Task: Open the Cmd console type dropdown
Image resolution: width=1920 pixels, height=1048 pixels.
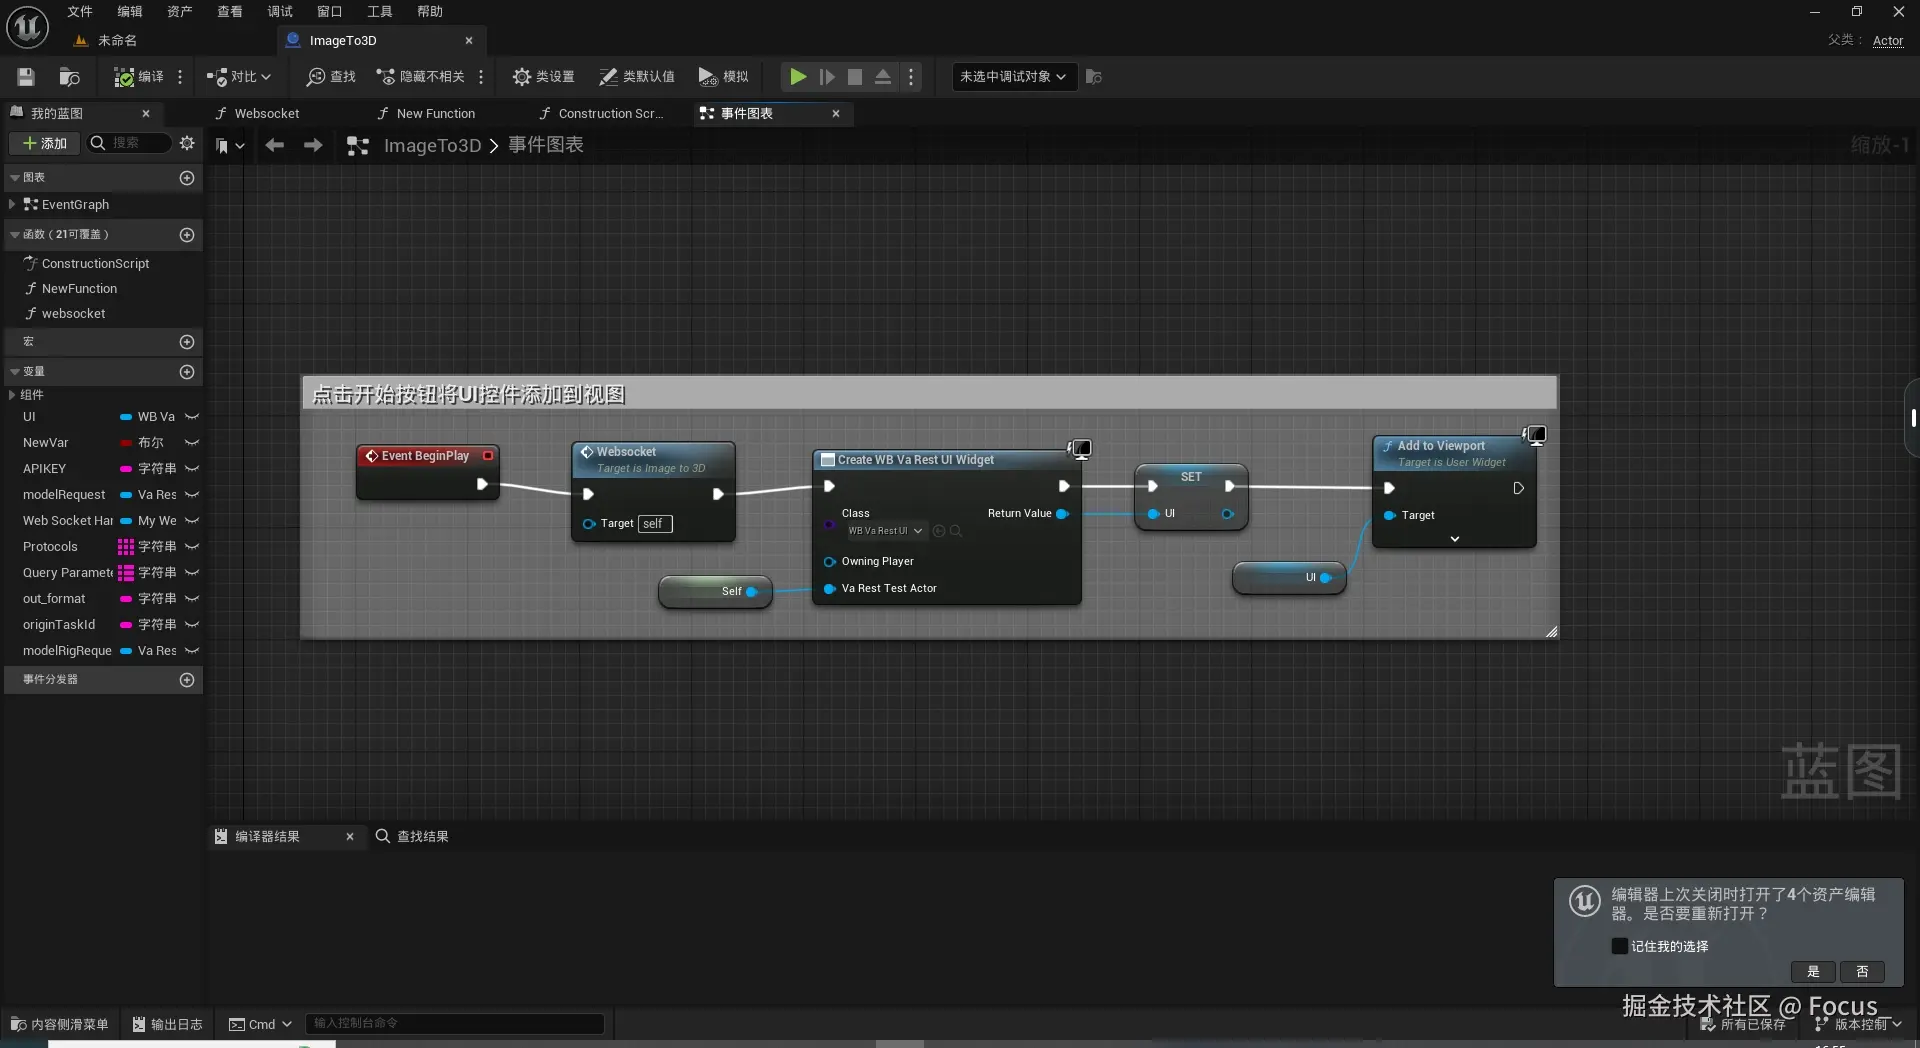Action: click(260, 1024)
